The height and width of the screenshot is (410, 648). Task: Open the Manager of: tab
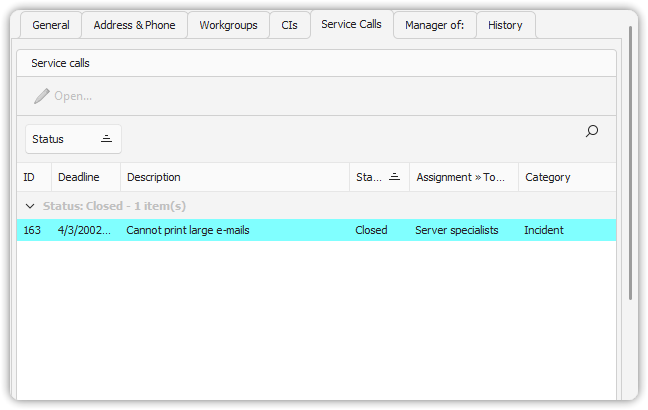pyautogui.click(x=434, y=25)
